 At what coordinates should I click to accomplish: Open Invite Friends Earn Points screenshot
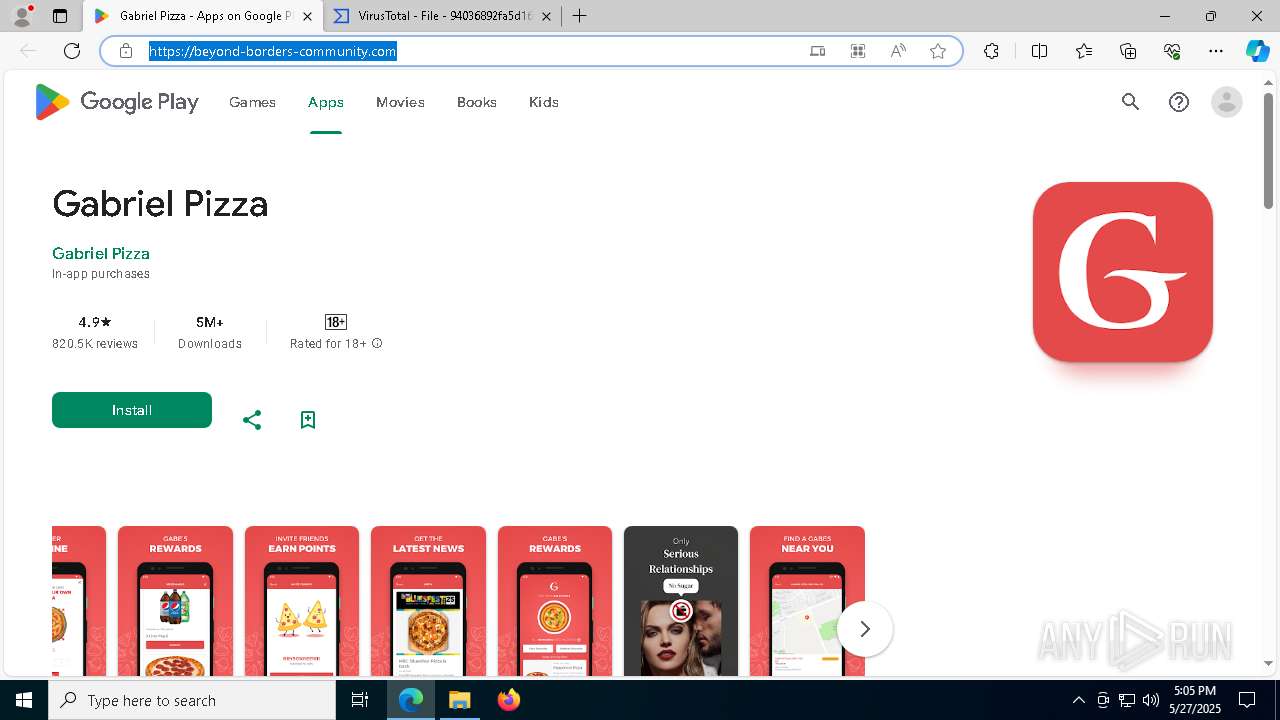[302, 601]
